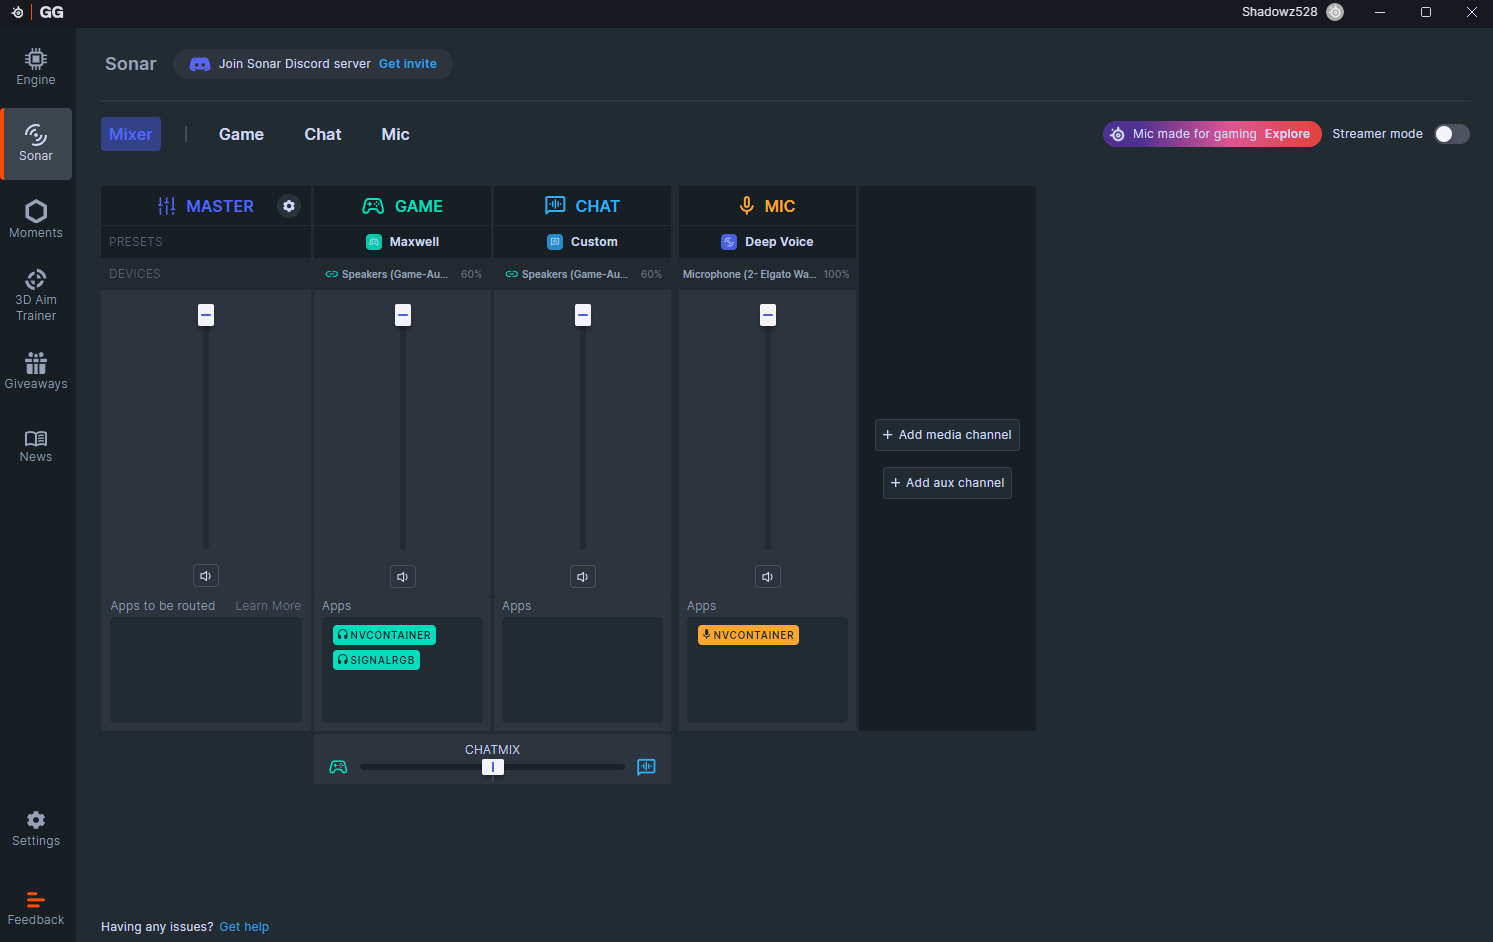Click the GAME channel gamepad header

(x=402, y=206)
